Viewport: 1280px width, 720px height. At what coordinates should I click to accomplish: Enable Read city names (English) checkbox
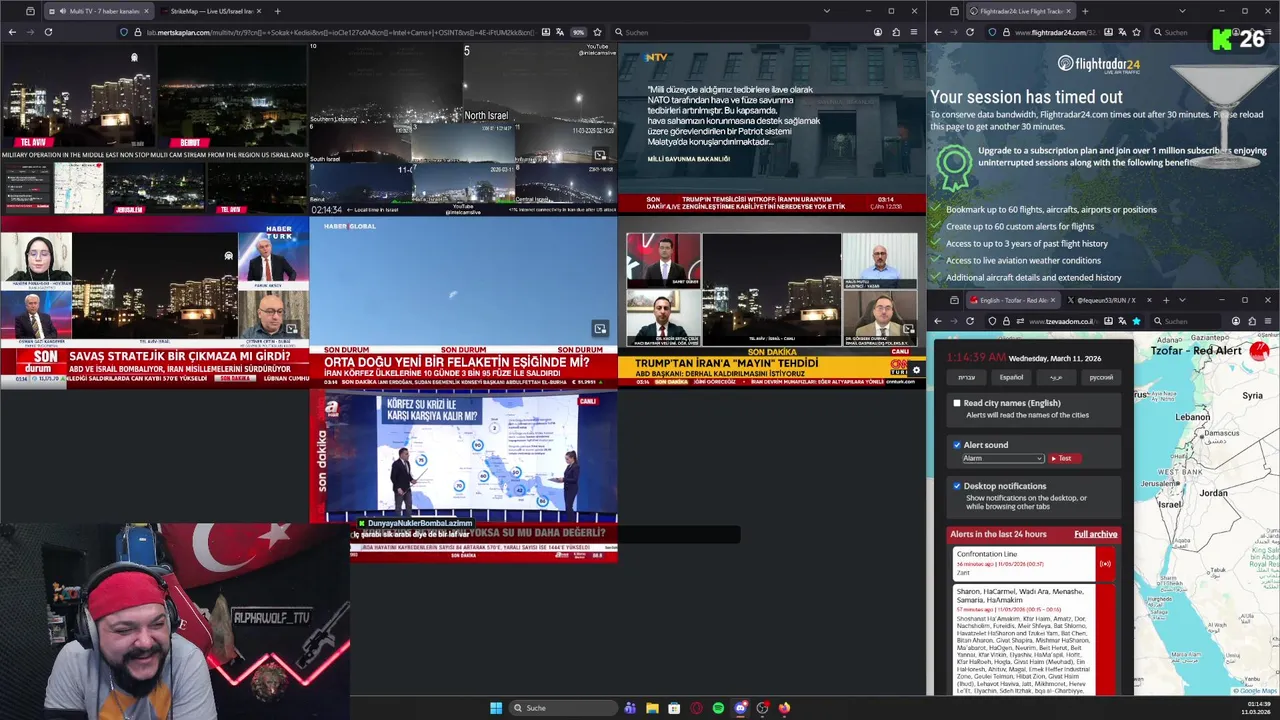tap(957, 403)
